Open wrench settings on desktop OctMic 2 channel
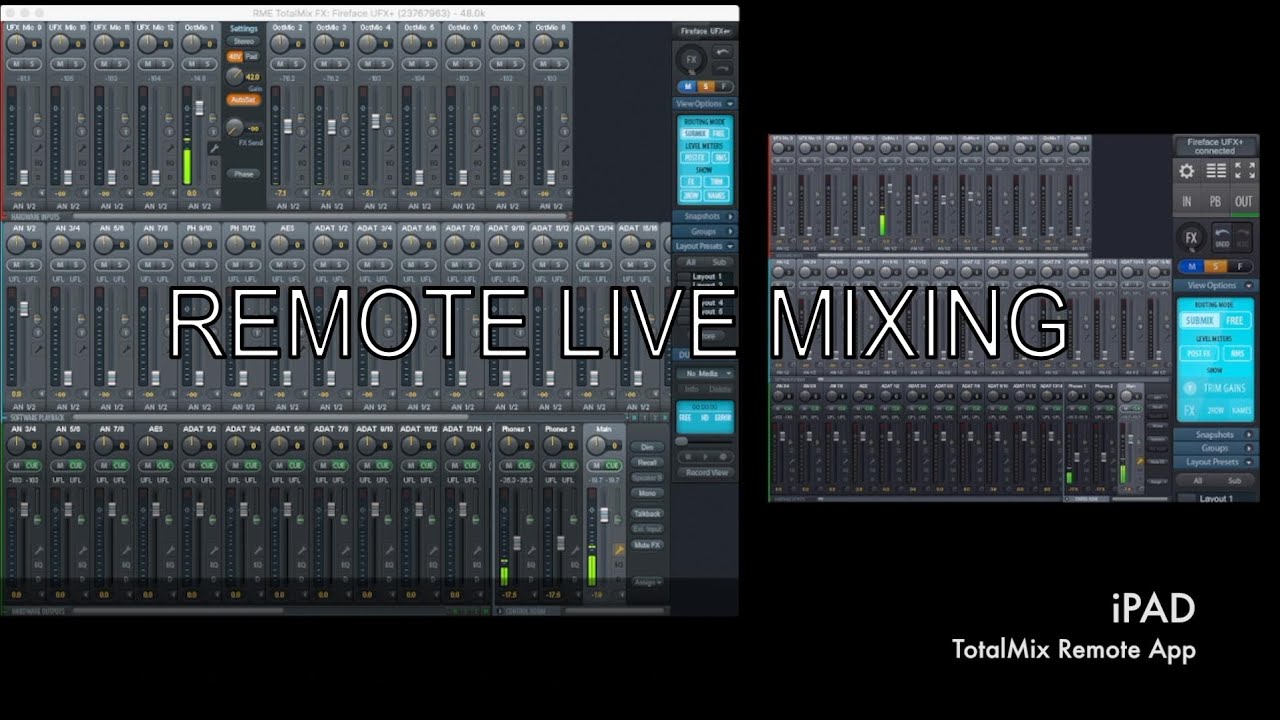1280x720 pixels. [x=301, y=148]
